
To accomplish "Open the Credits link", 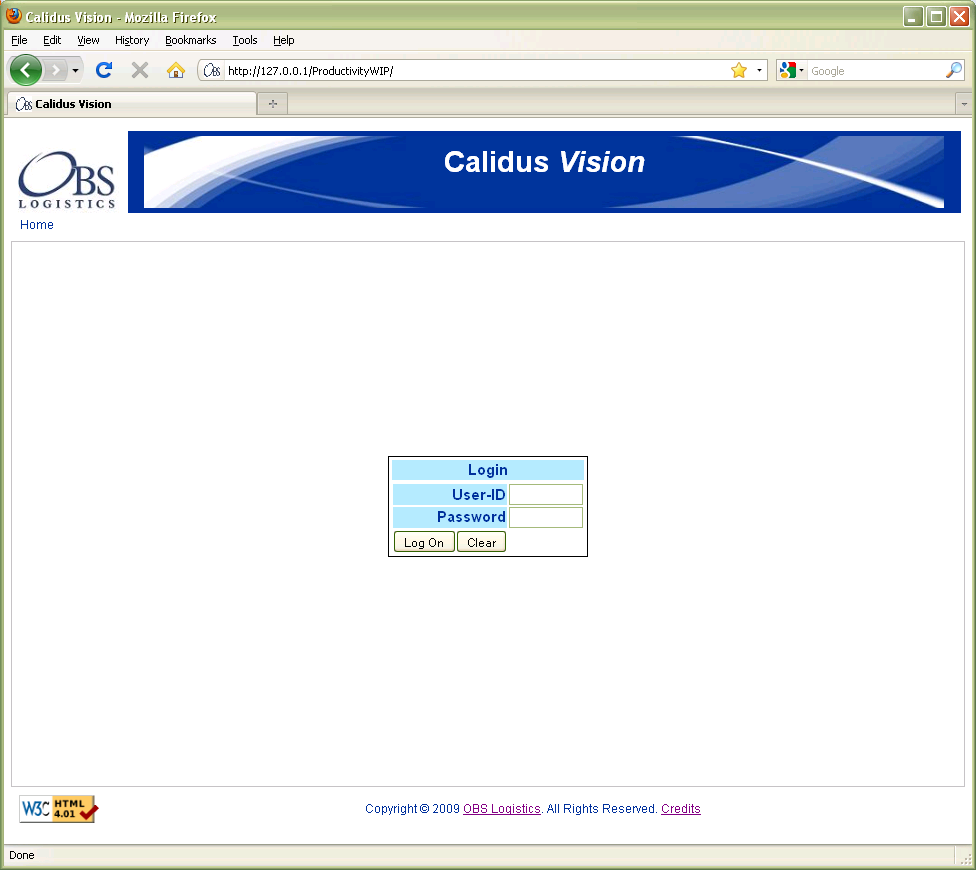I will (680, 809).
